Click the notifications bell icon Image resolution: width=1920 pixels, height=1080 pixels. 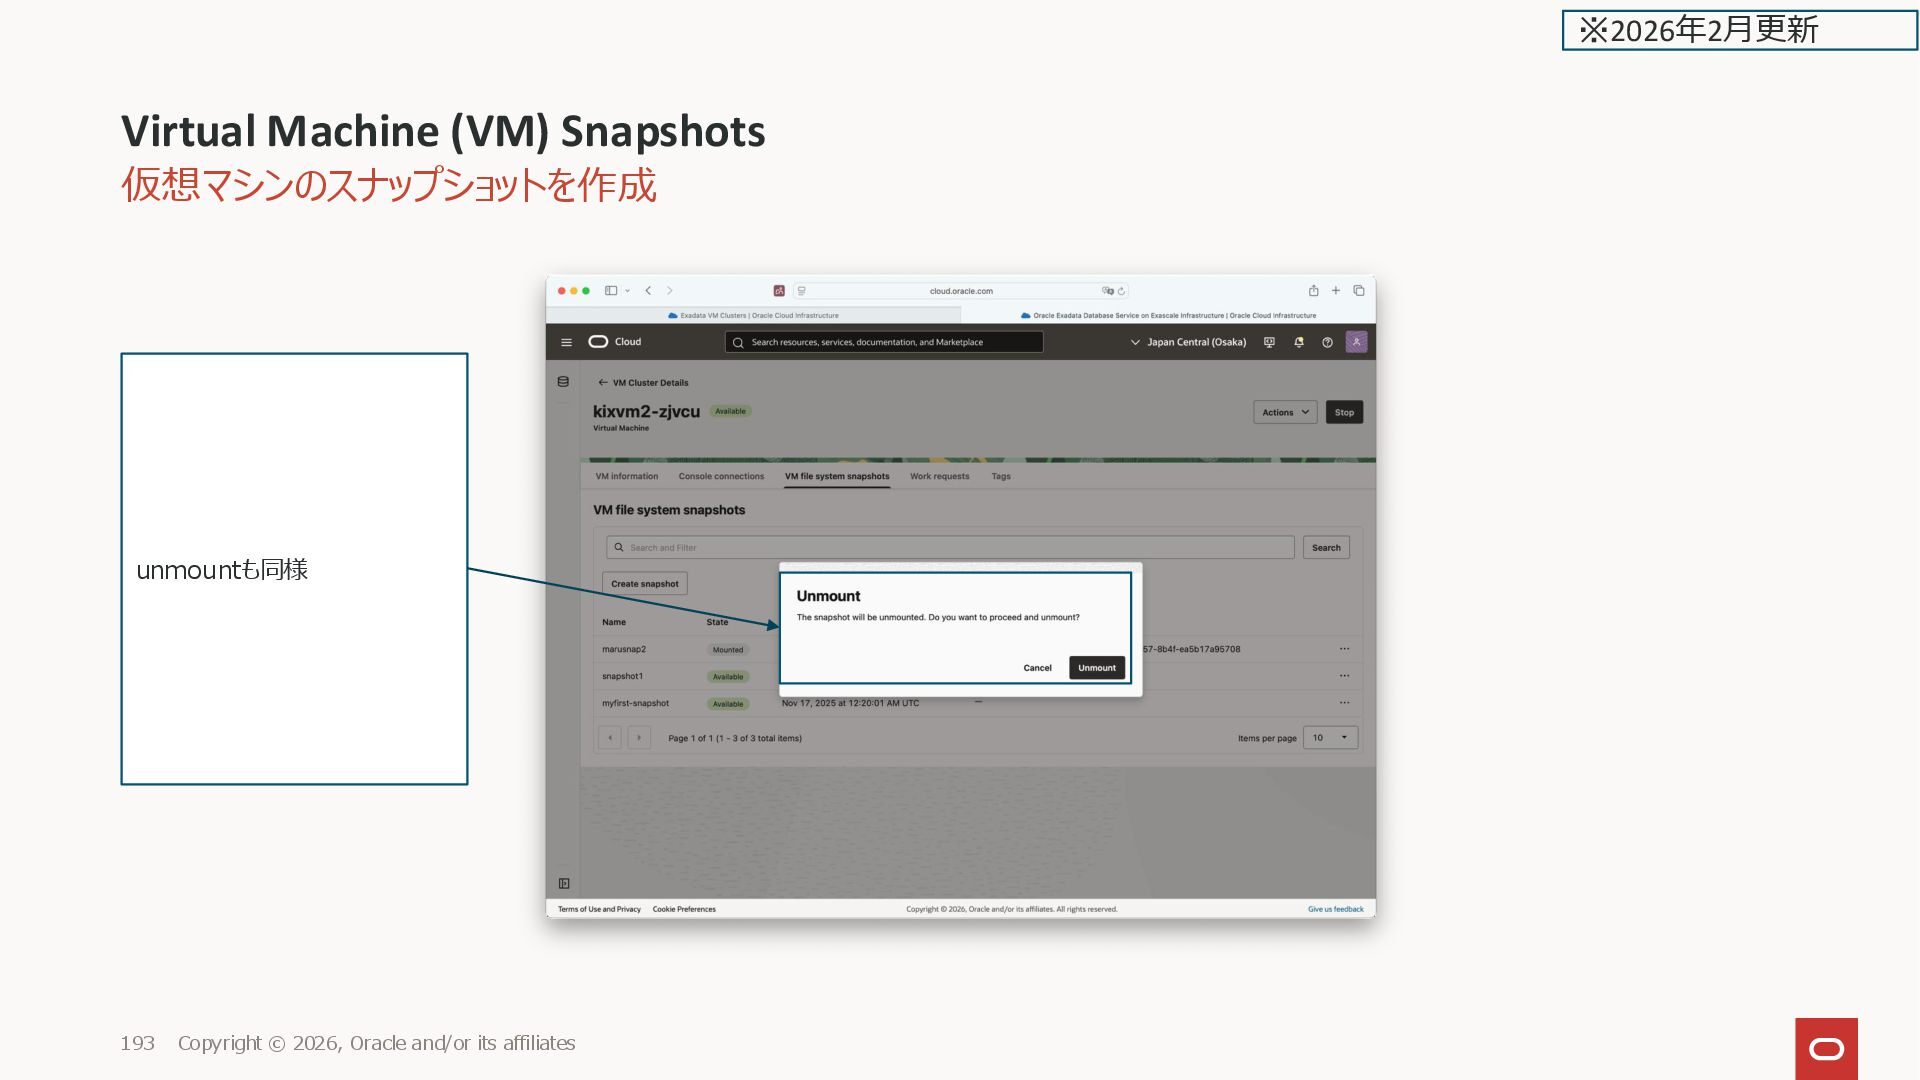[x=1298, y=342]
